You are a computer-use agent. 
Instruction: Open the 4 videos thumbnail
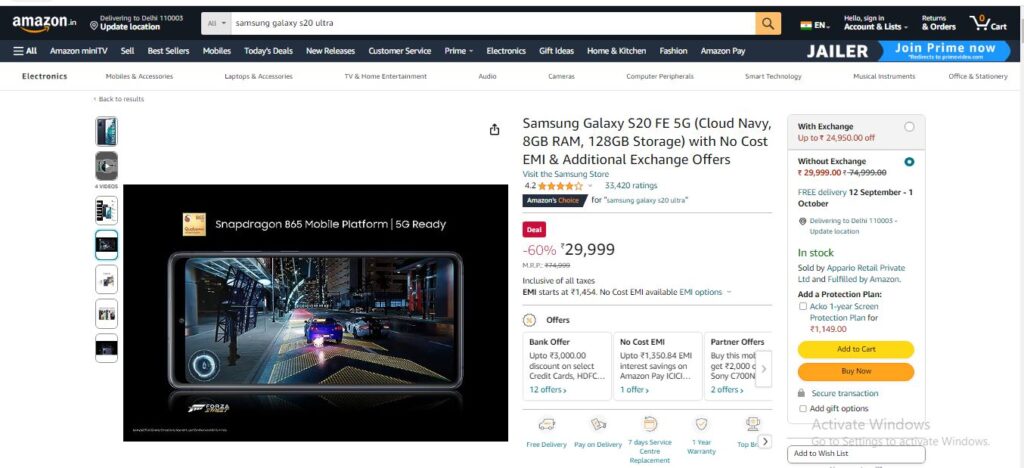click(106, 166)
